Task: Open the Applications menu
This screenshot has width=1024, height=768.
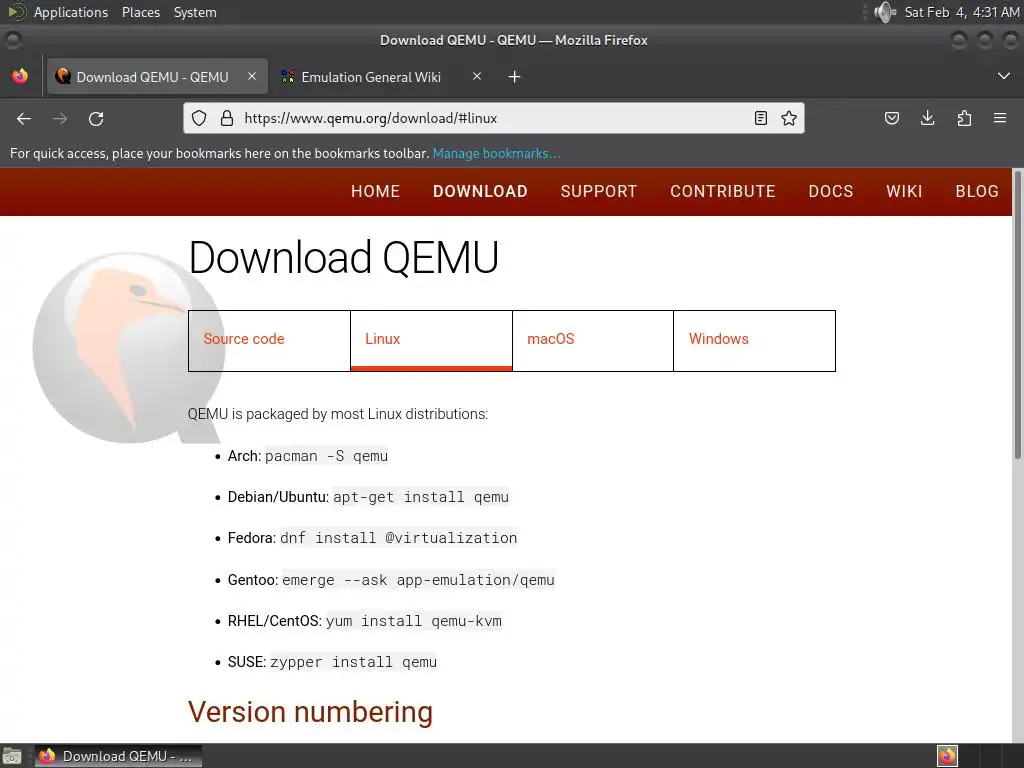Action: (x=71, y=12)
